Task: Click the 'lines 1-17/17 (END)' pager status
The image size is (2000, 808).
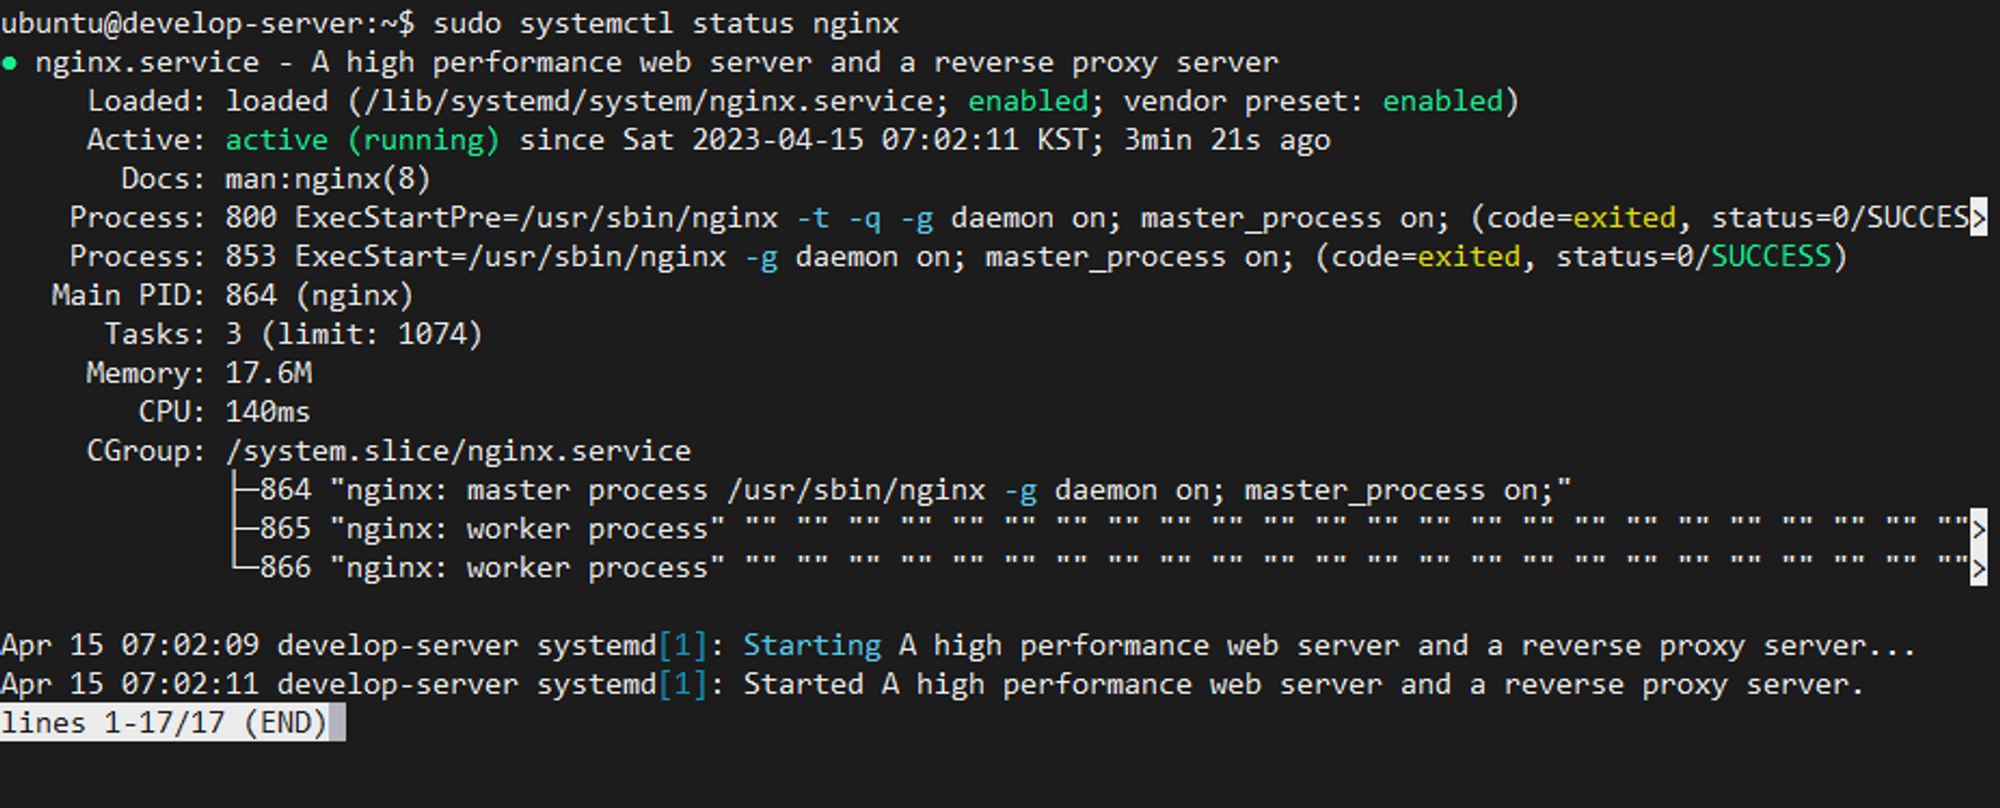Action: coord(165,723)
